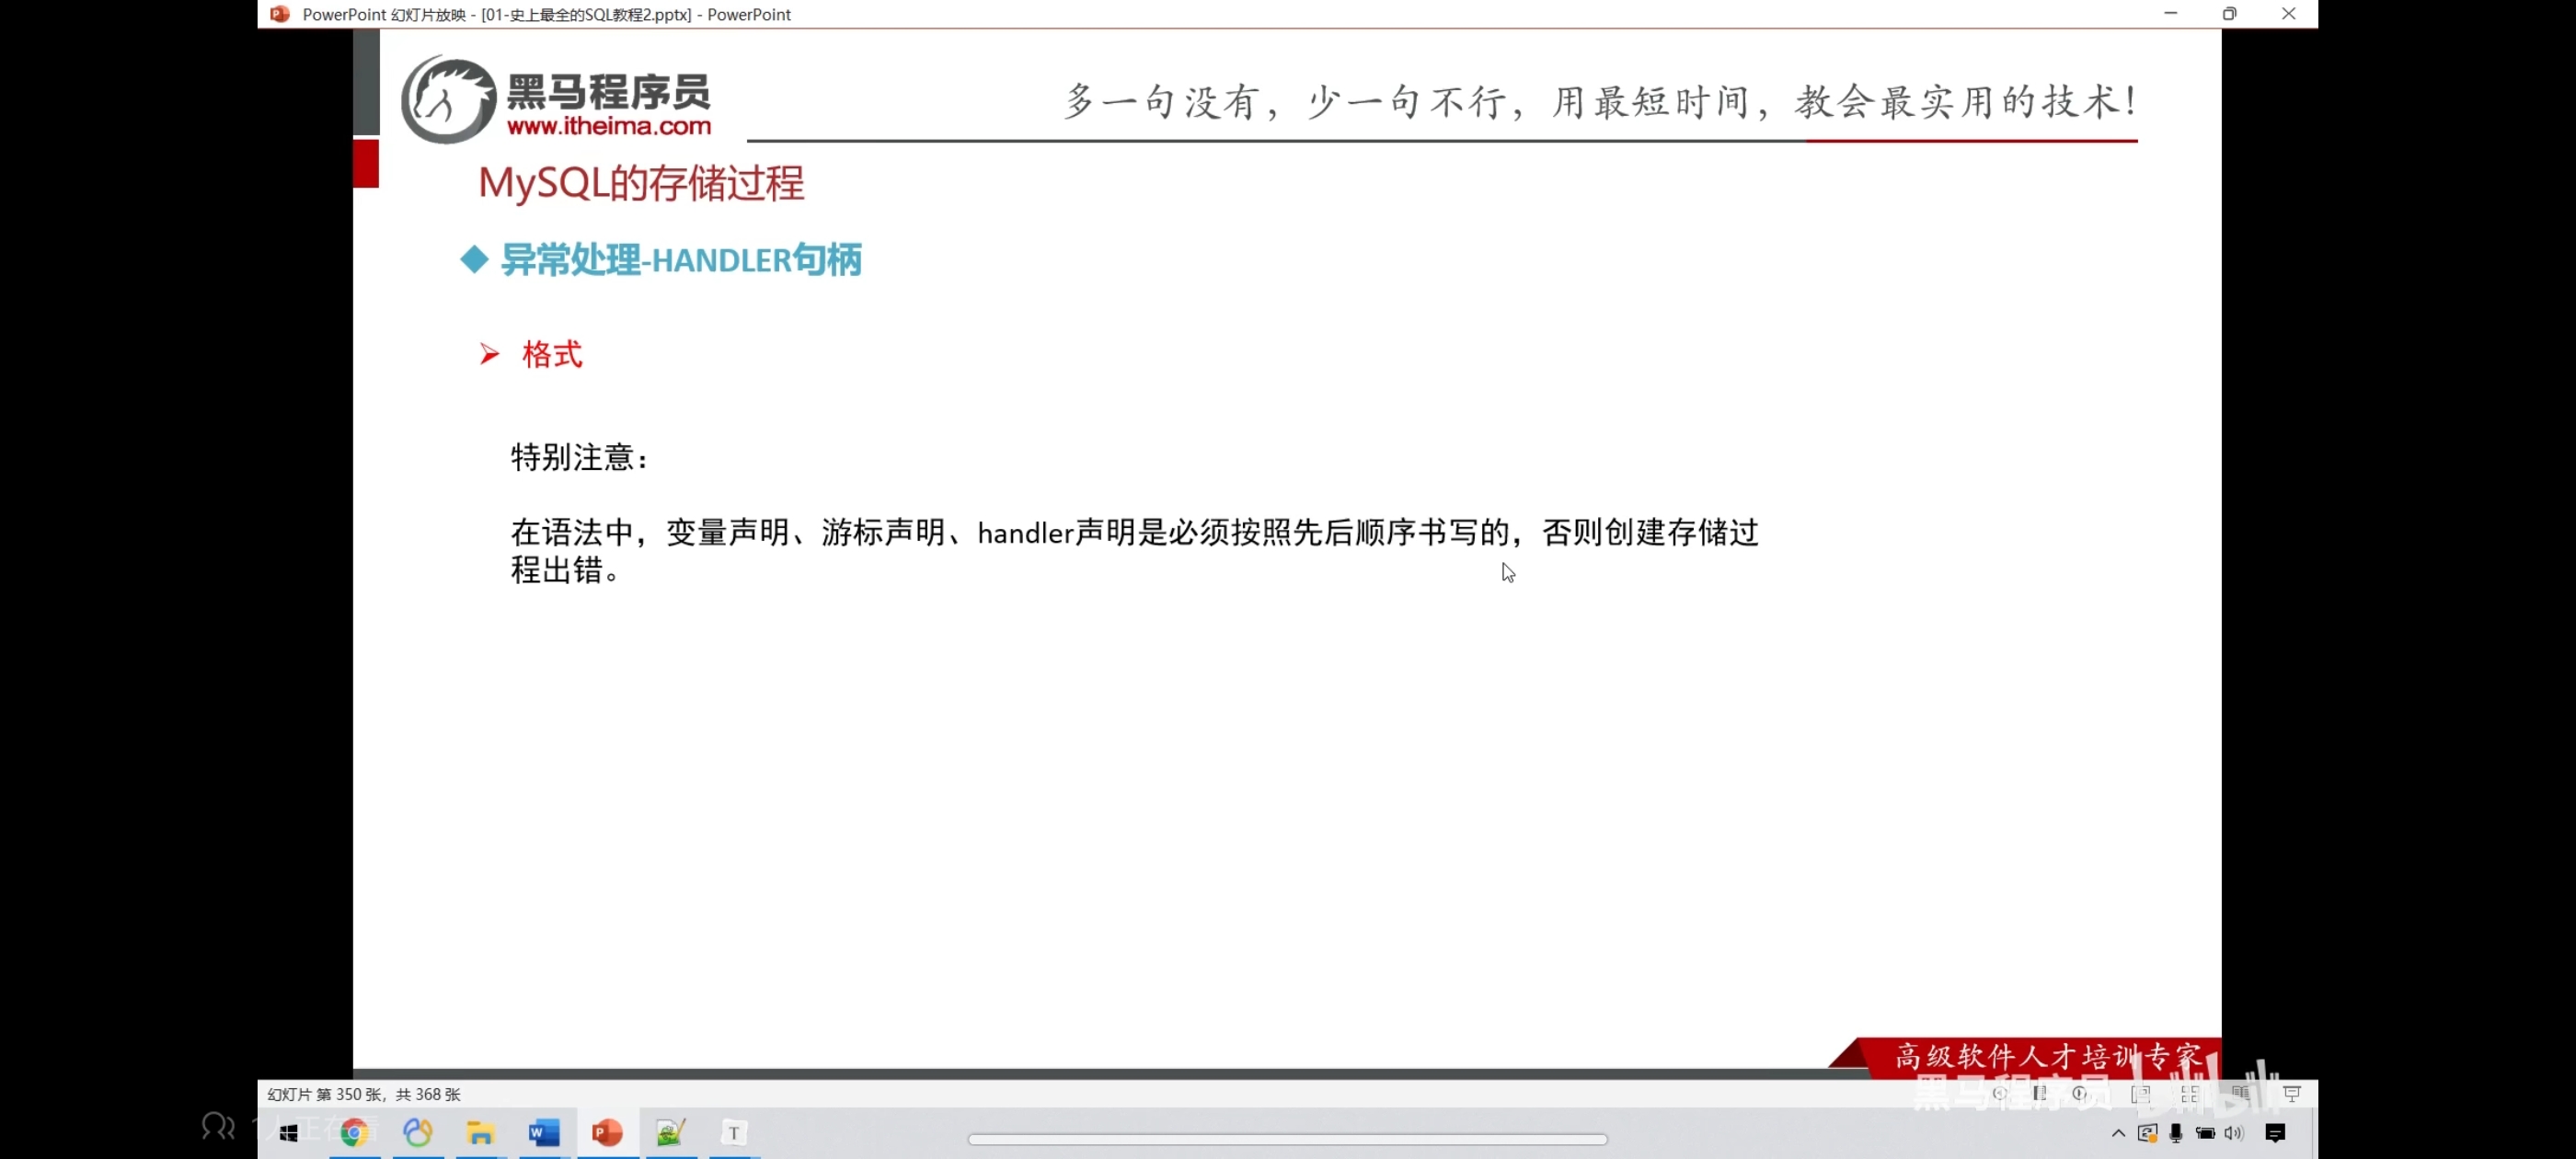
Task: Open Navicat from the taskbar
Action: (418, 1133)
